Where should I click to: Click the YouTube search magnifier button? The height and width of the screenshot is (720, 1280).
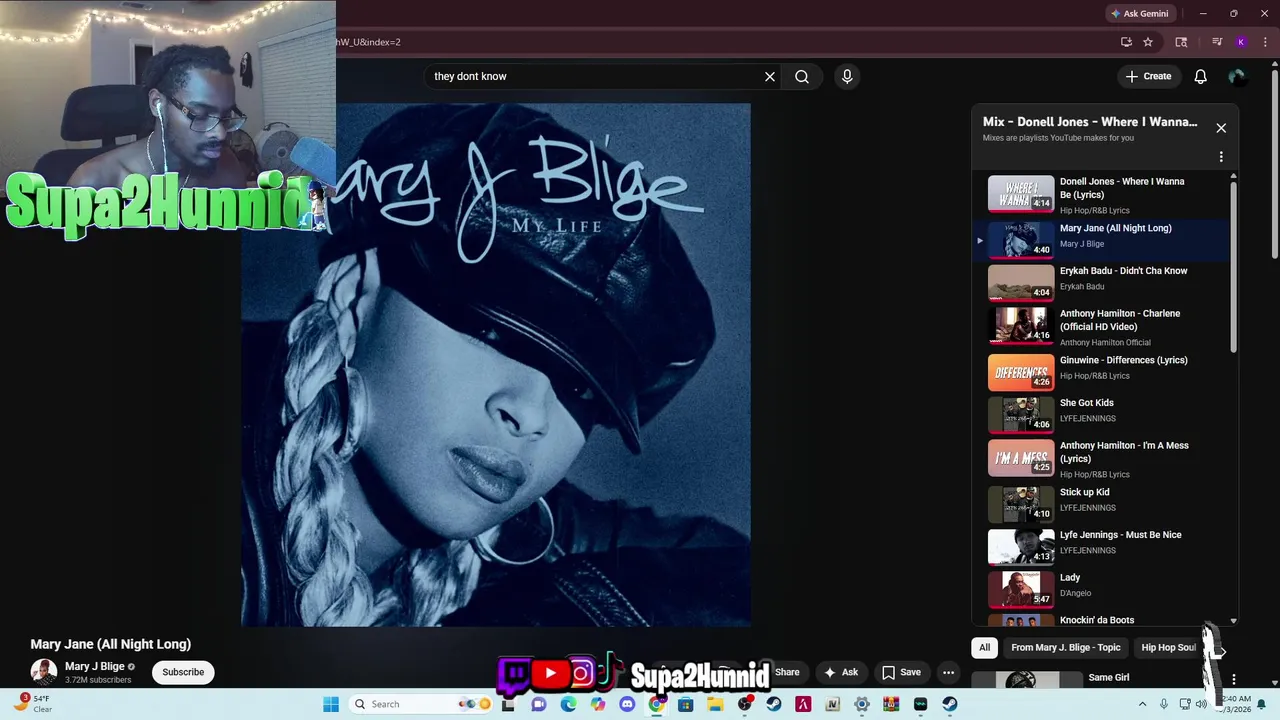[802, 76]
